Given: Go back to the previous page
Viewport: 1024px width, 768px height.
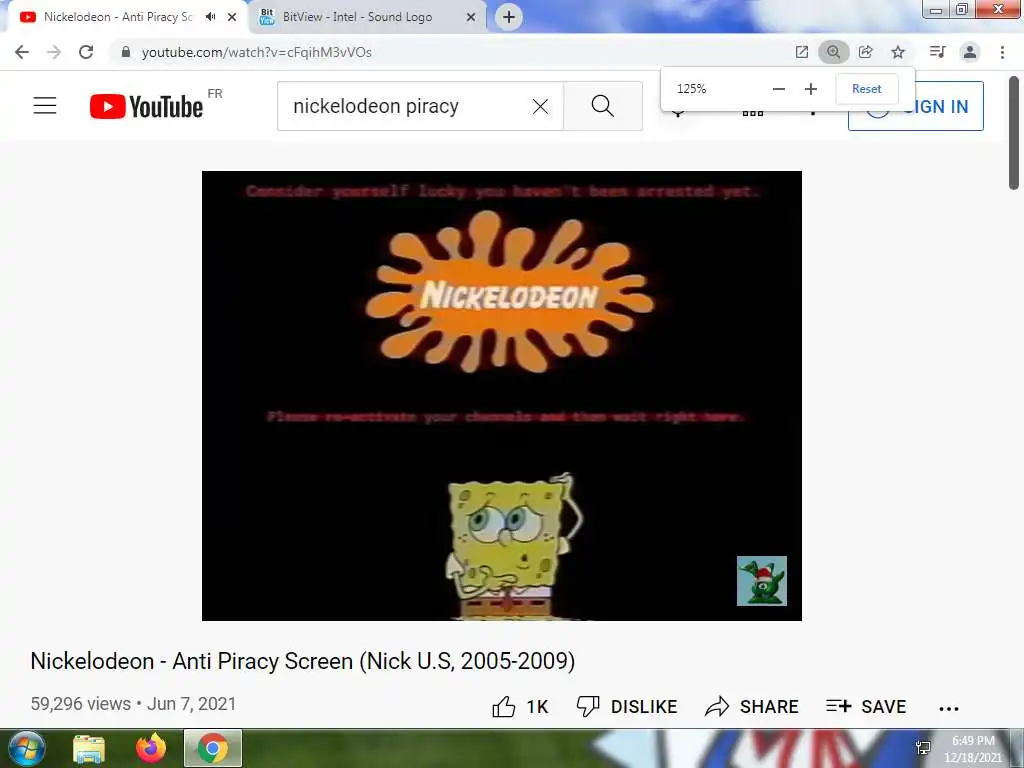Looking at the screenshot, I should (22, 52).
